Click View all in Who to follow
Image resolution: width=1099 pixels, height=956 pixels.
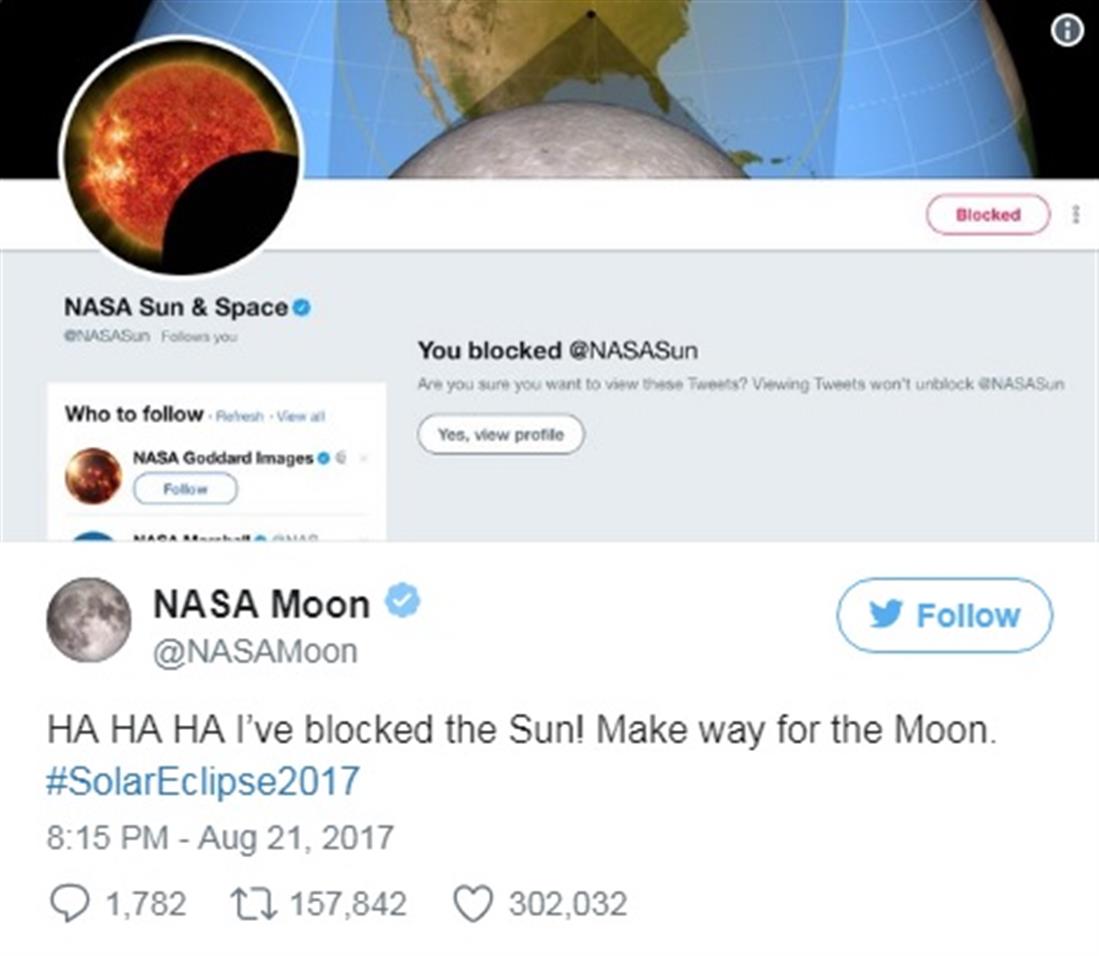[x=301, y=416]
